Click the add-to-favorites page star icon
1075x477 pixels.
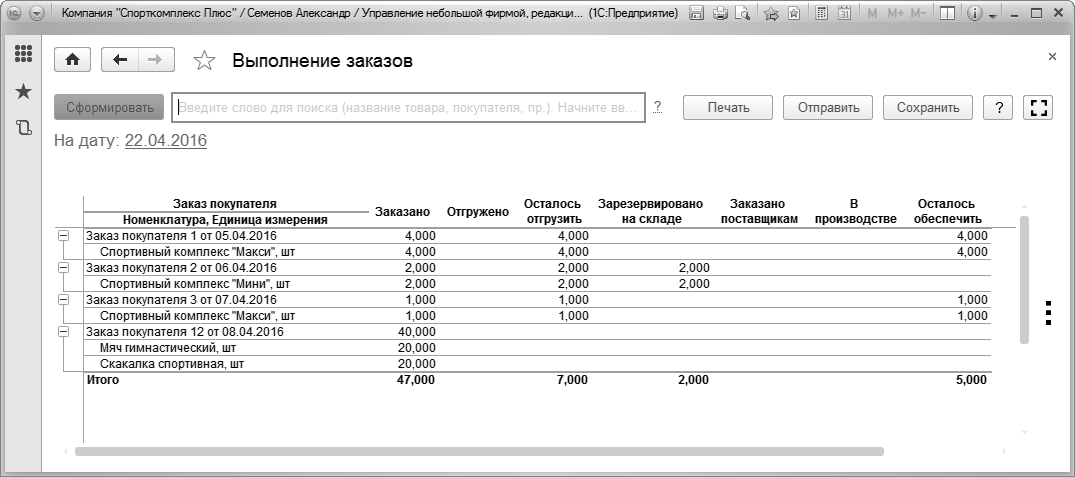(793, 13)
